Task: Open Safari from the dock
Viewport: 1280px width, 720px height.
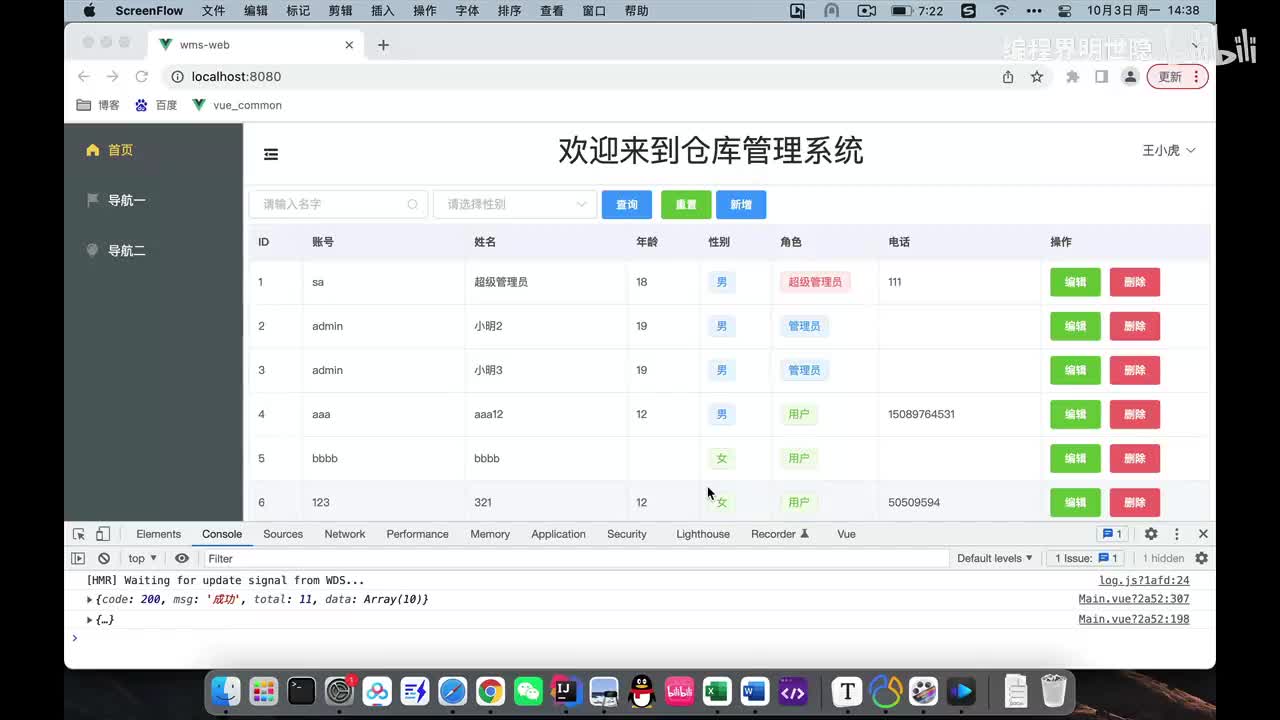Action: [x=452, y=691]
